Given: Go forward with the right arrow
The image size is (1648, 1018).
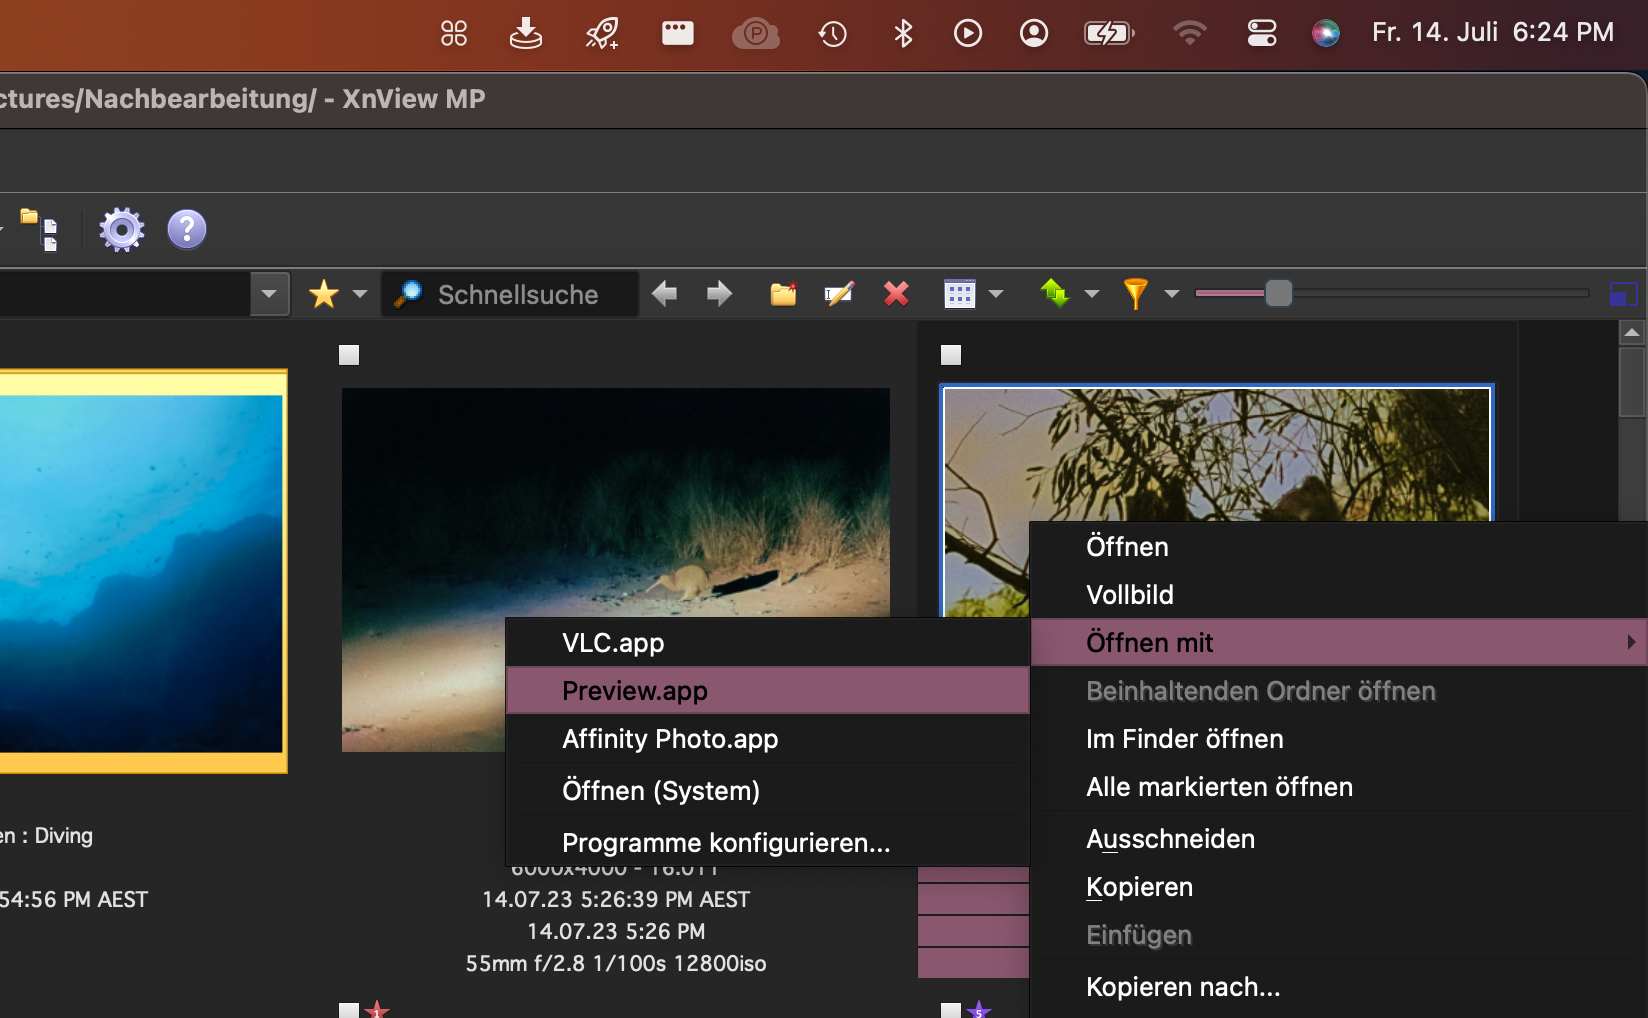Looking at the screenshot, I should (x=719, y=294).
